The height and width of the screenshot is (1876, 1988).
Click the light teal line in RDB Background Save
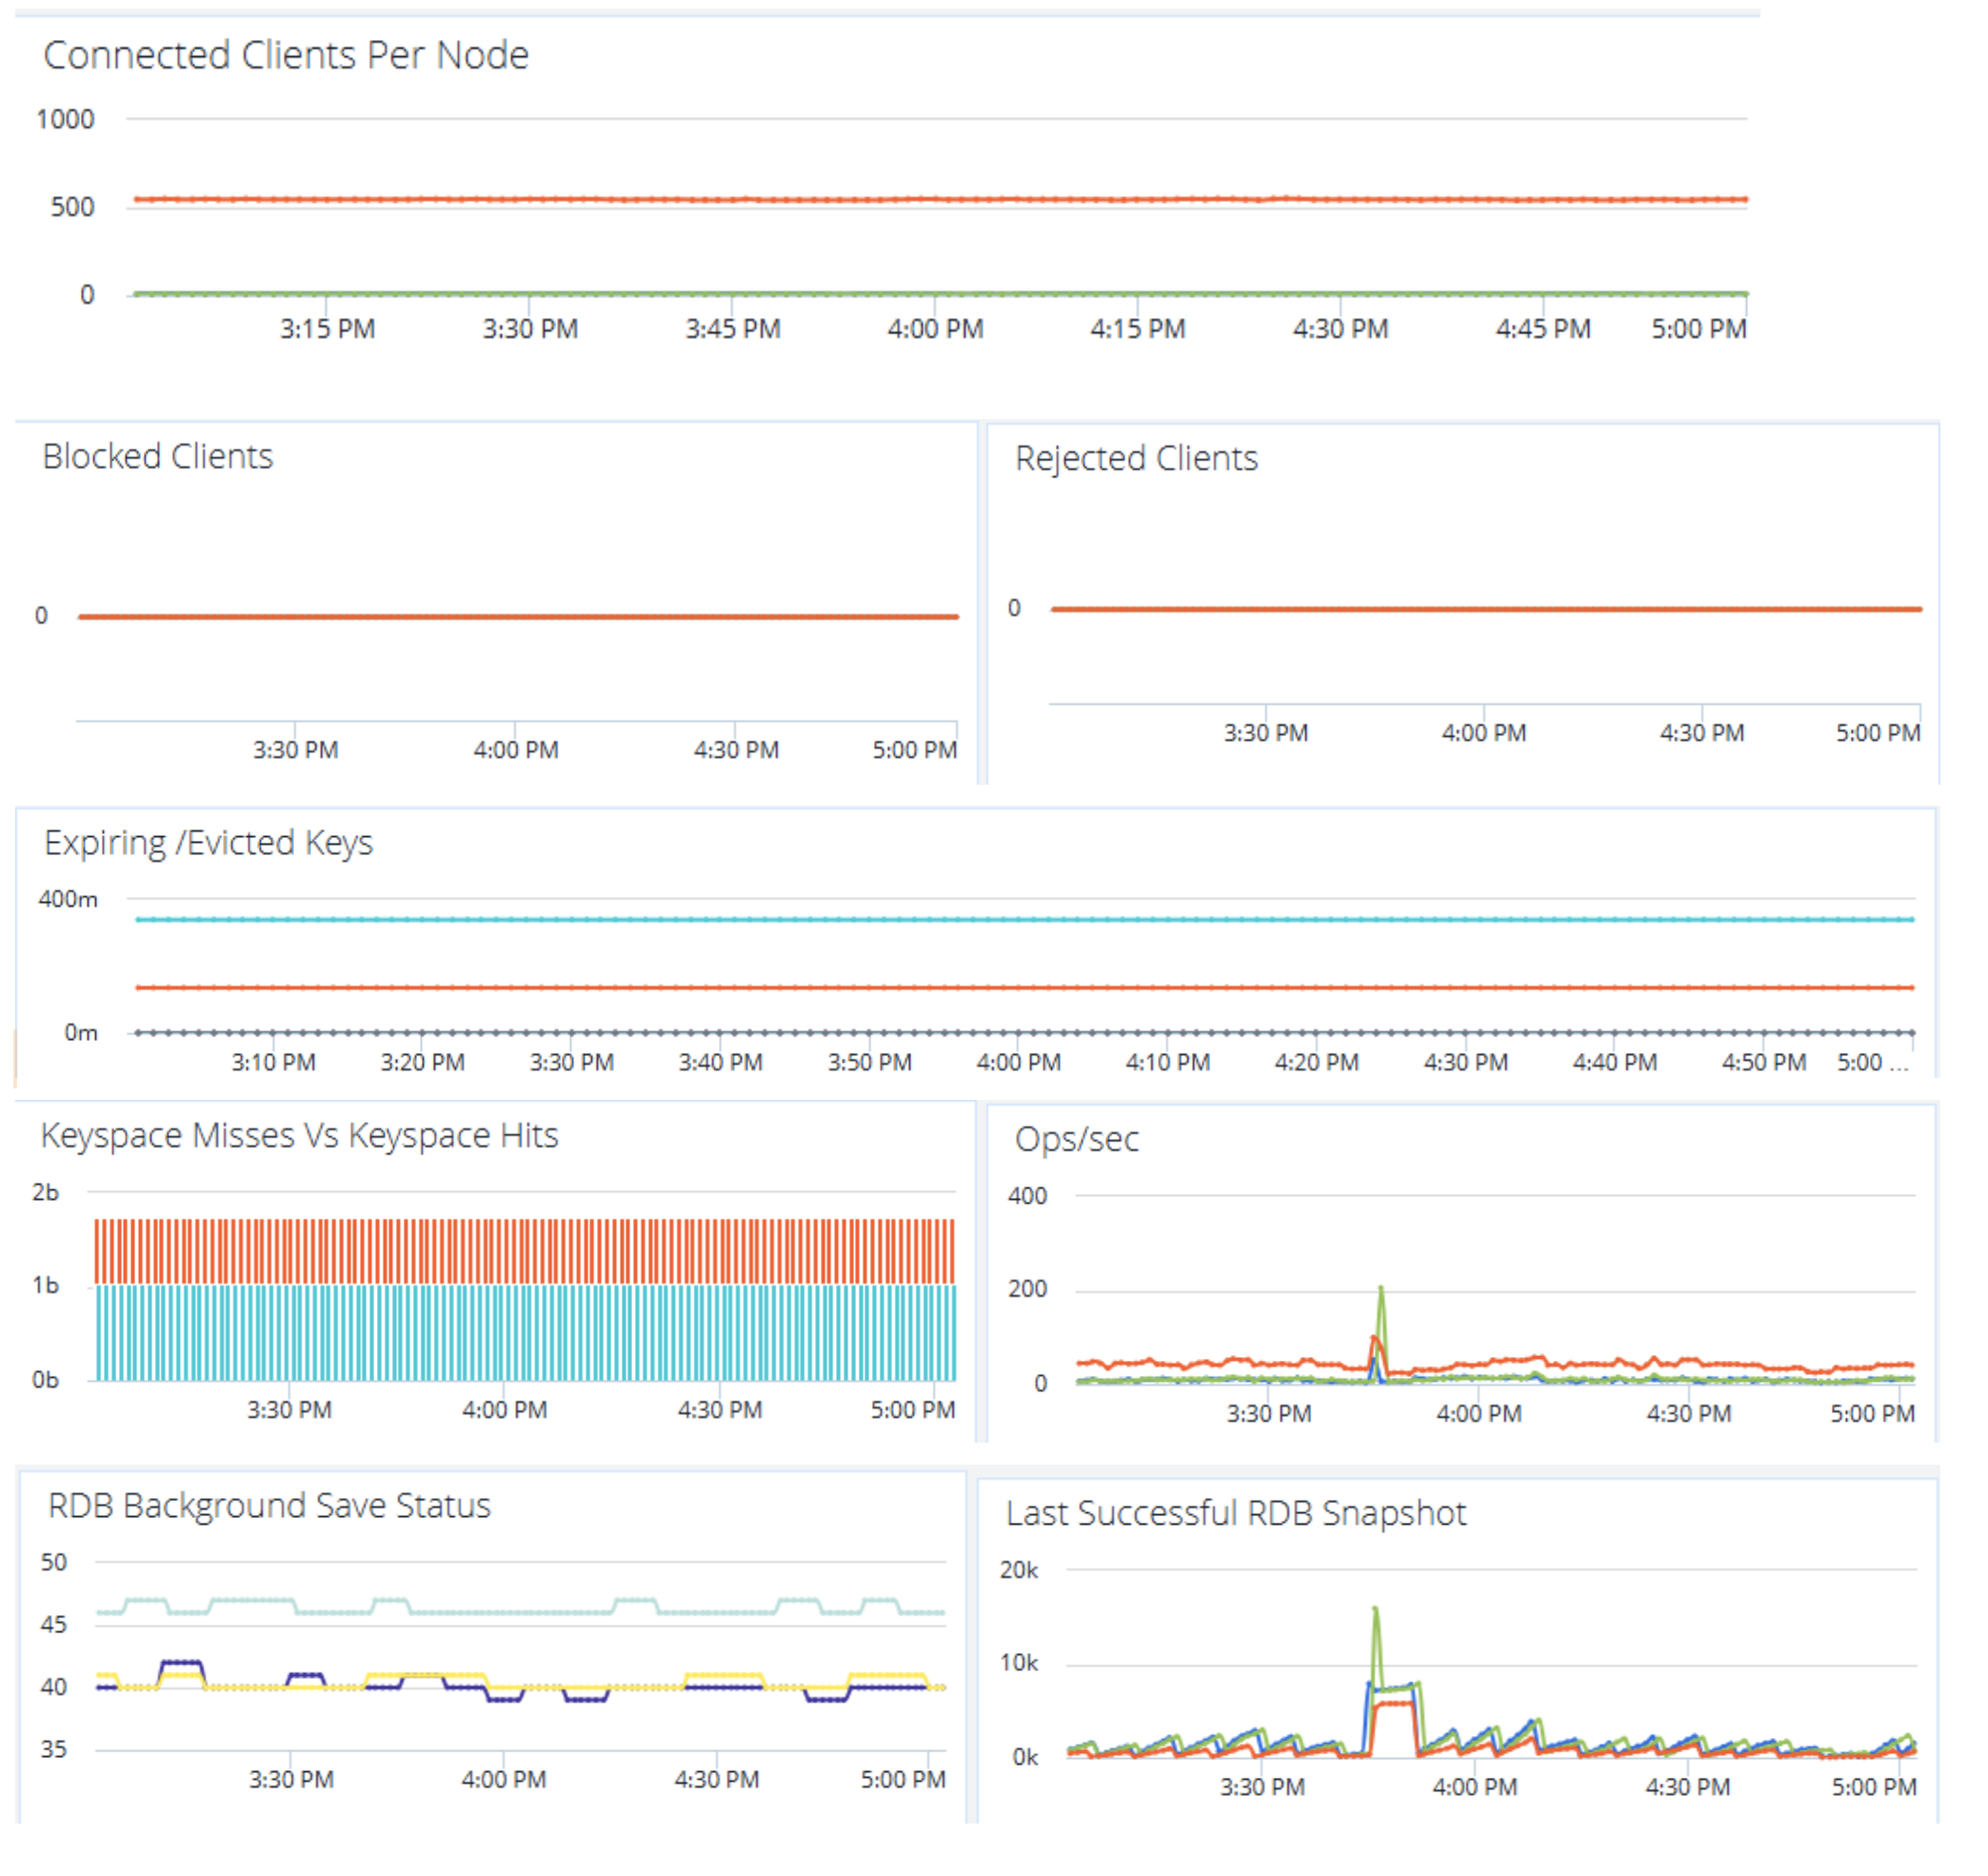pos(500,1613)
